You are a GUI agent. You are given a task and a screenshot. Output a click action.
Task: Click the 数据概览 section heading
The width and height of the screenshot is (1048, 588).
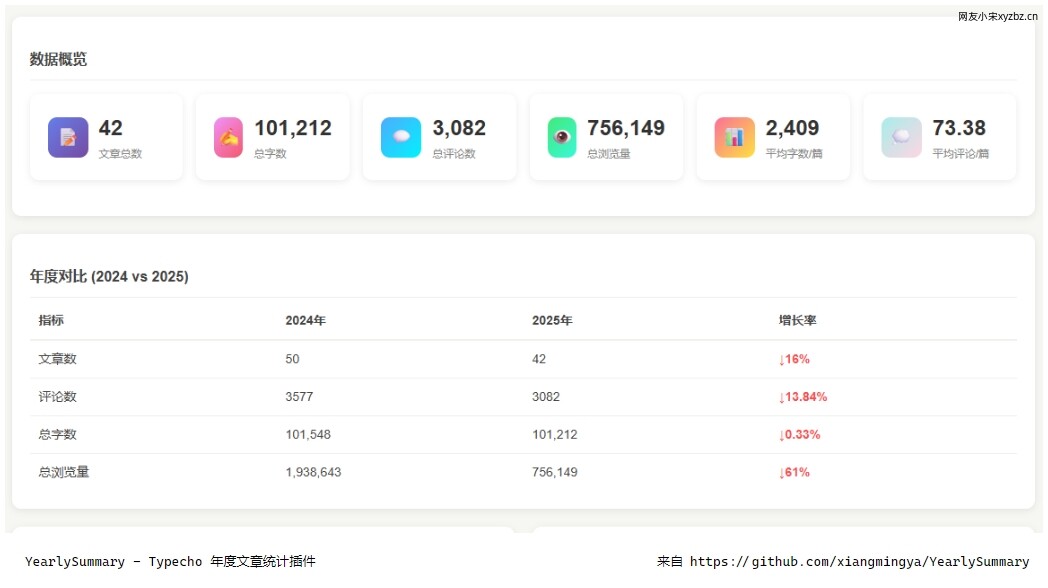(58, 59)
